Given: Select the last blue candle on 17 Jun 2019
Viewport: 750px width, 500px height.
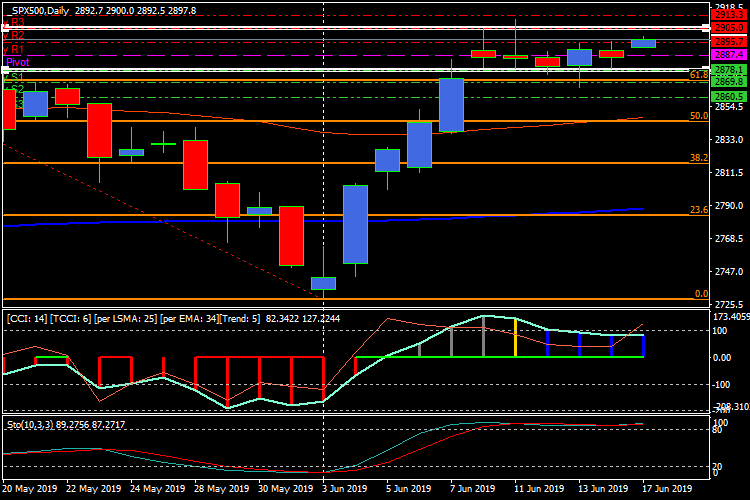Looking at the screenshot, I should (x=643, y=44).
